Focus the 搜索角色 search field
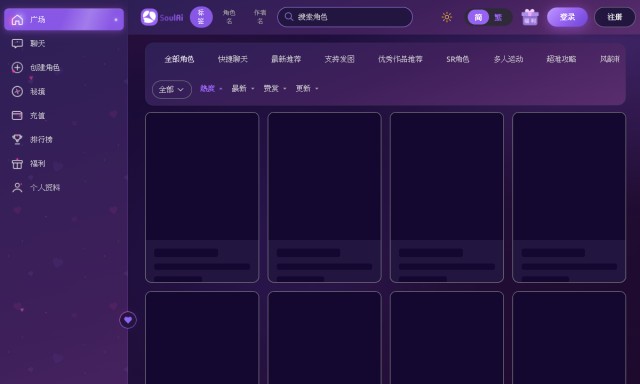Screen dimensions: 640x384 pos(345,17)
